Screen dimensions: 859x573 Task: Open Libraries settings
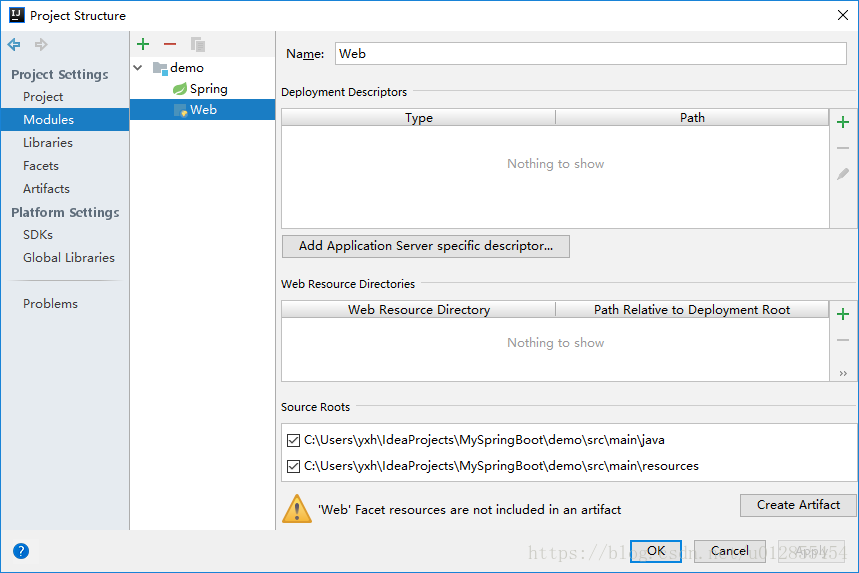click(x=48, y=143)
